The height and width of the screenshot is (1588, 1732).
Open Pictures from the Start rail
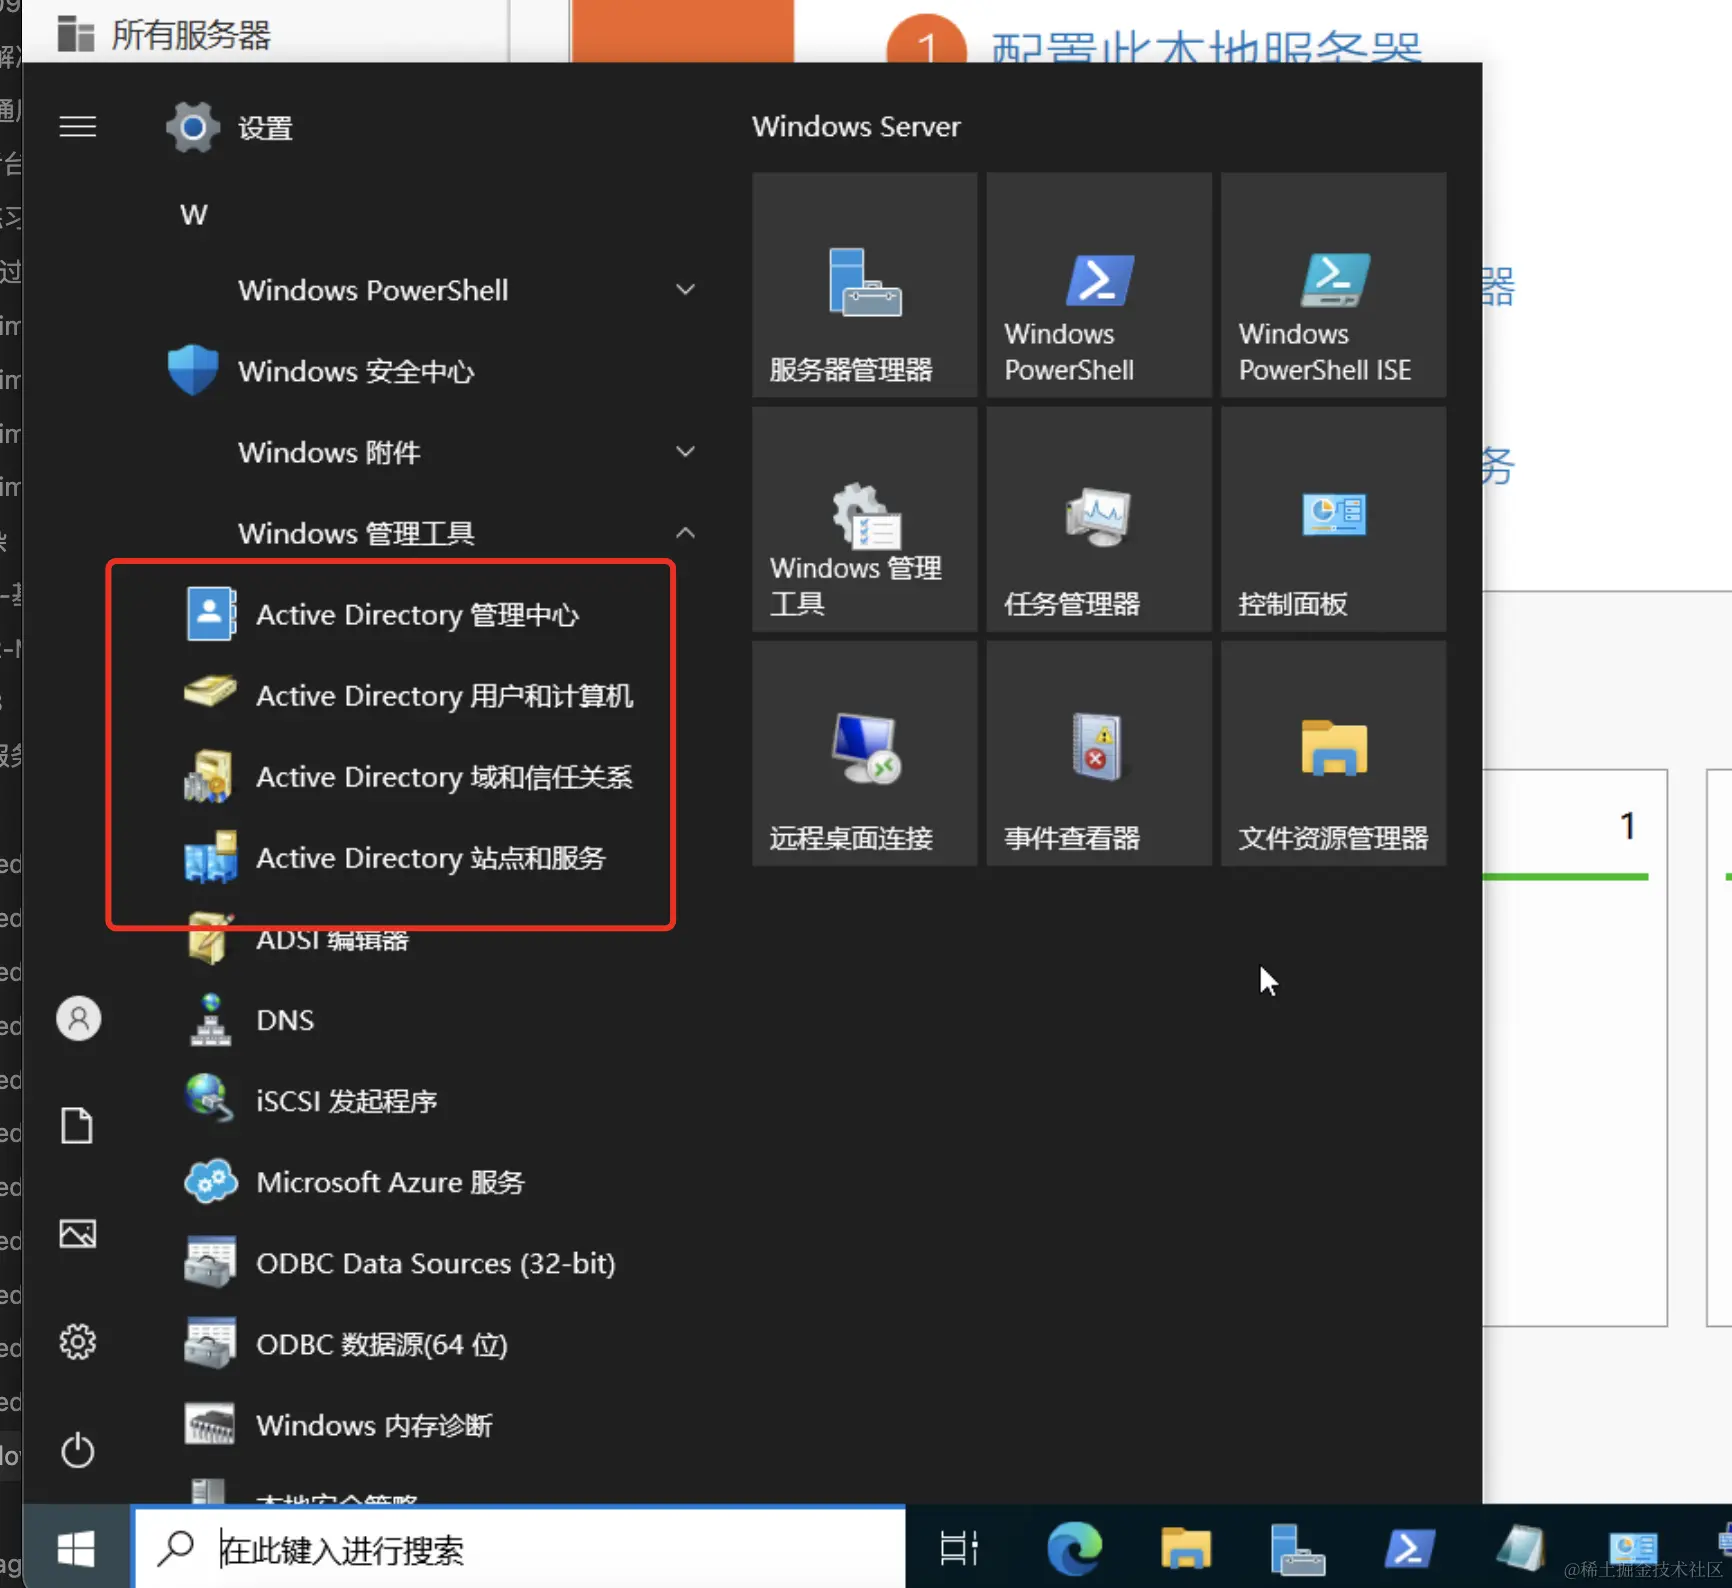tap(78, 1234)
